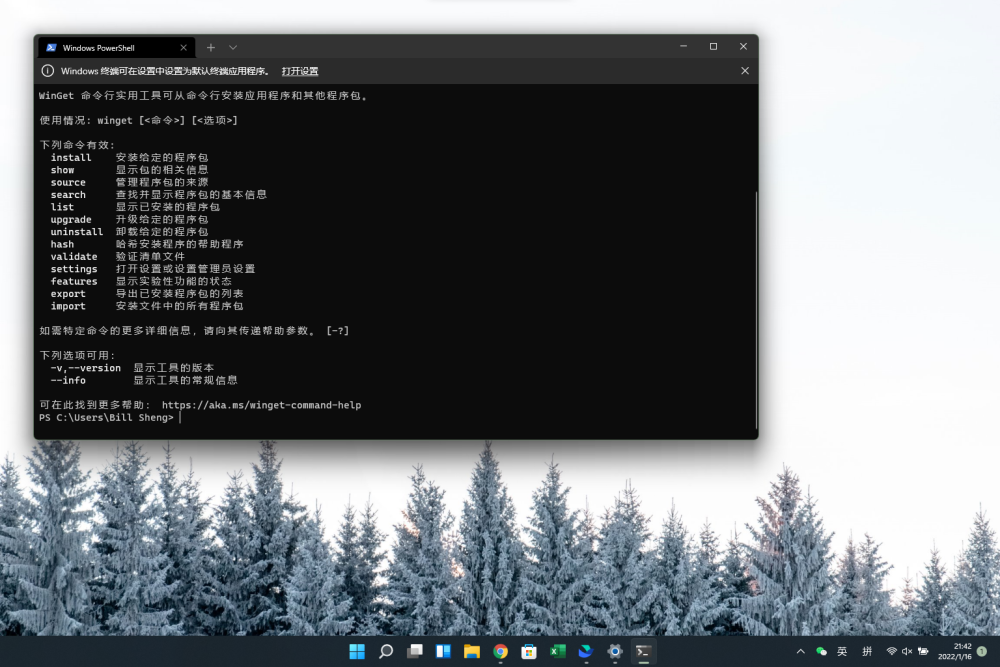Open Microsoft Store from taskbar
The height and width of the screenshot is (667, 1000).
click(x=529, y=652)
